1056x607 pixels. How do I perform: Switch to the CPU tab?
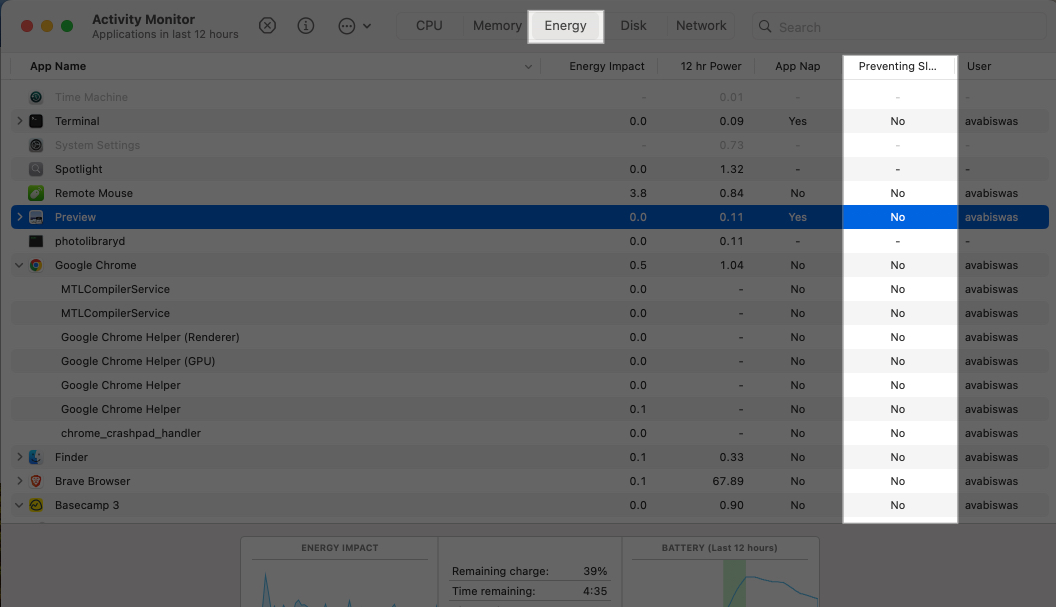pos(429,26)
